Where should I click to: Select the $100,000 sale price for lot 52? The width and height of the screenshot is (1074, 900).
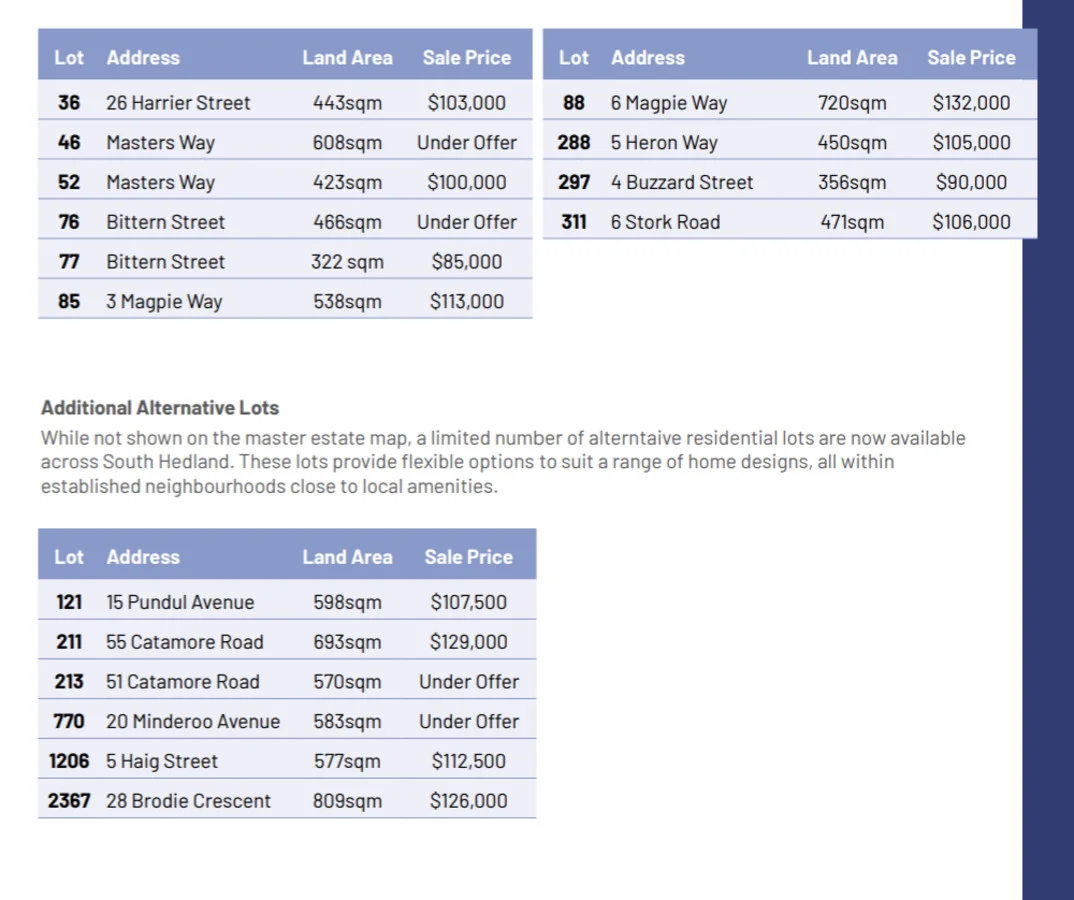point(466,183)
